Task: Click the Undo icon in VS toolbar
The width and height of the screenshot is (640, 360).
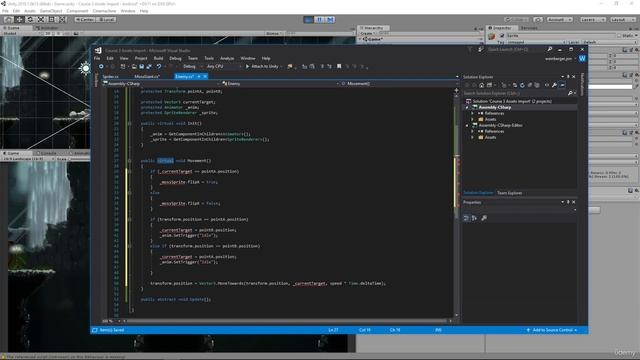Action: (x=159, y=66)
